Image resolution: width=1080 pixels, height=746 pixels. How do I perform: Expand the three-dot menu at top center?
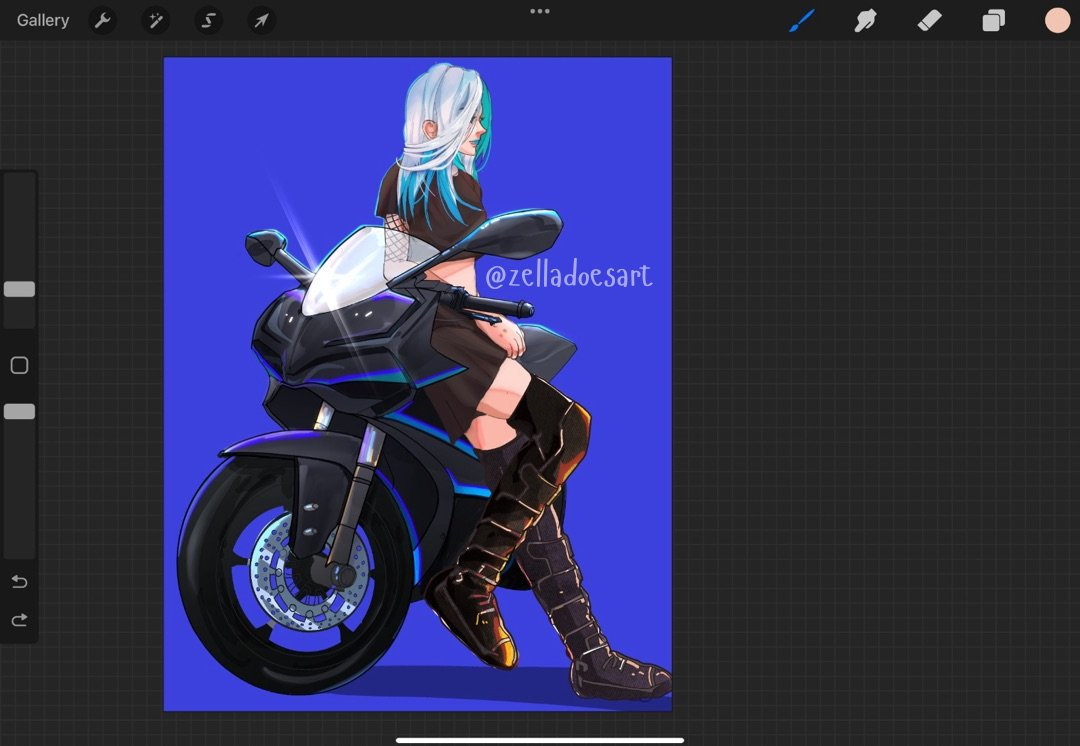click(x=540, y=11)
